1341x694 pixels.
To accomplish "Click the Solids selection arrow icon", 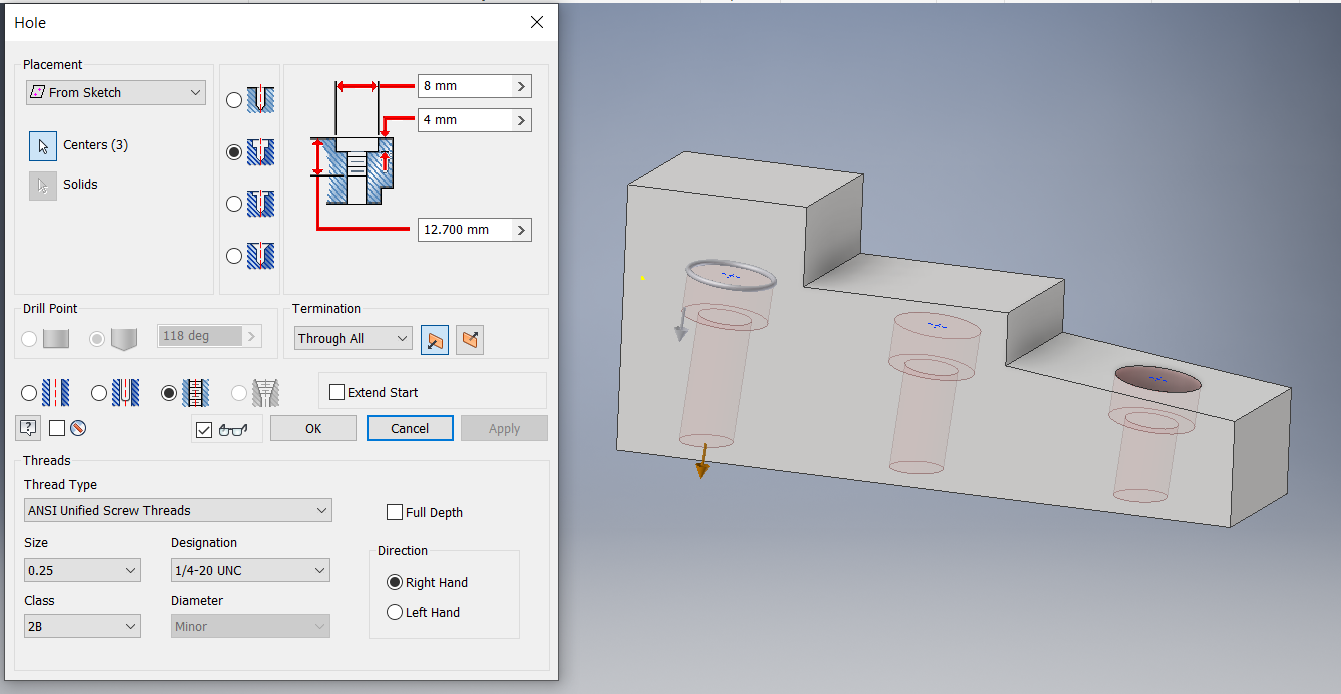I will coord(43,185).
